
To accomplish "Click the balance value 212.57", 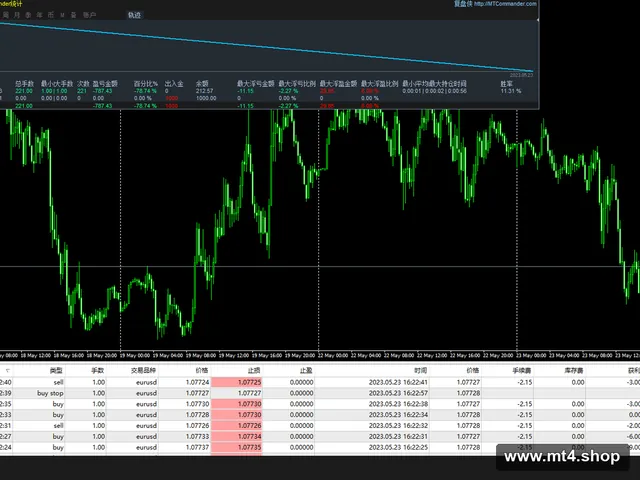I will [x=204, y=91].
